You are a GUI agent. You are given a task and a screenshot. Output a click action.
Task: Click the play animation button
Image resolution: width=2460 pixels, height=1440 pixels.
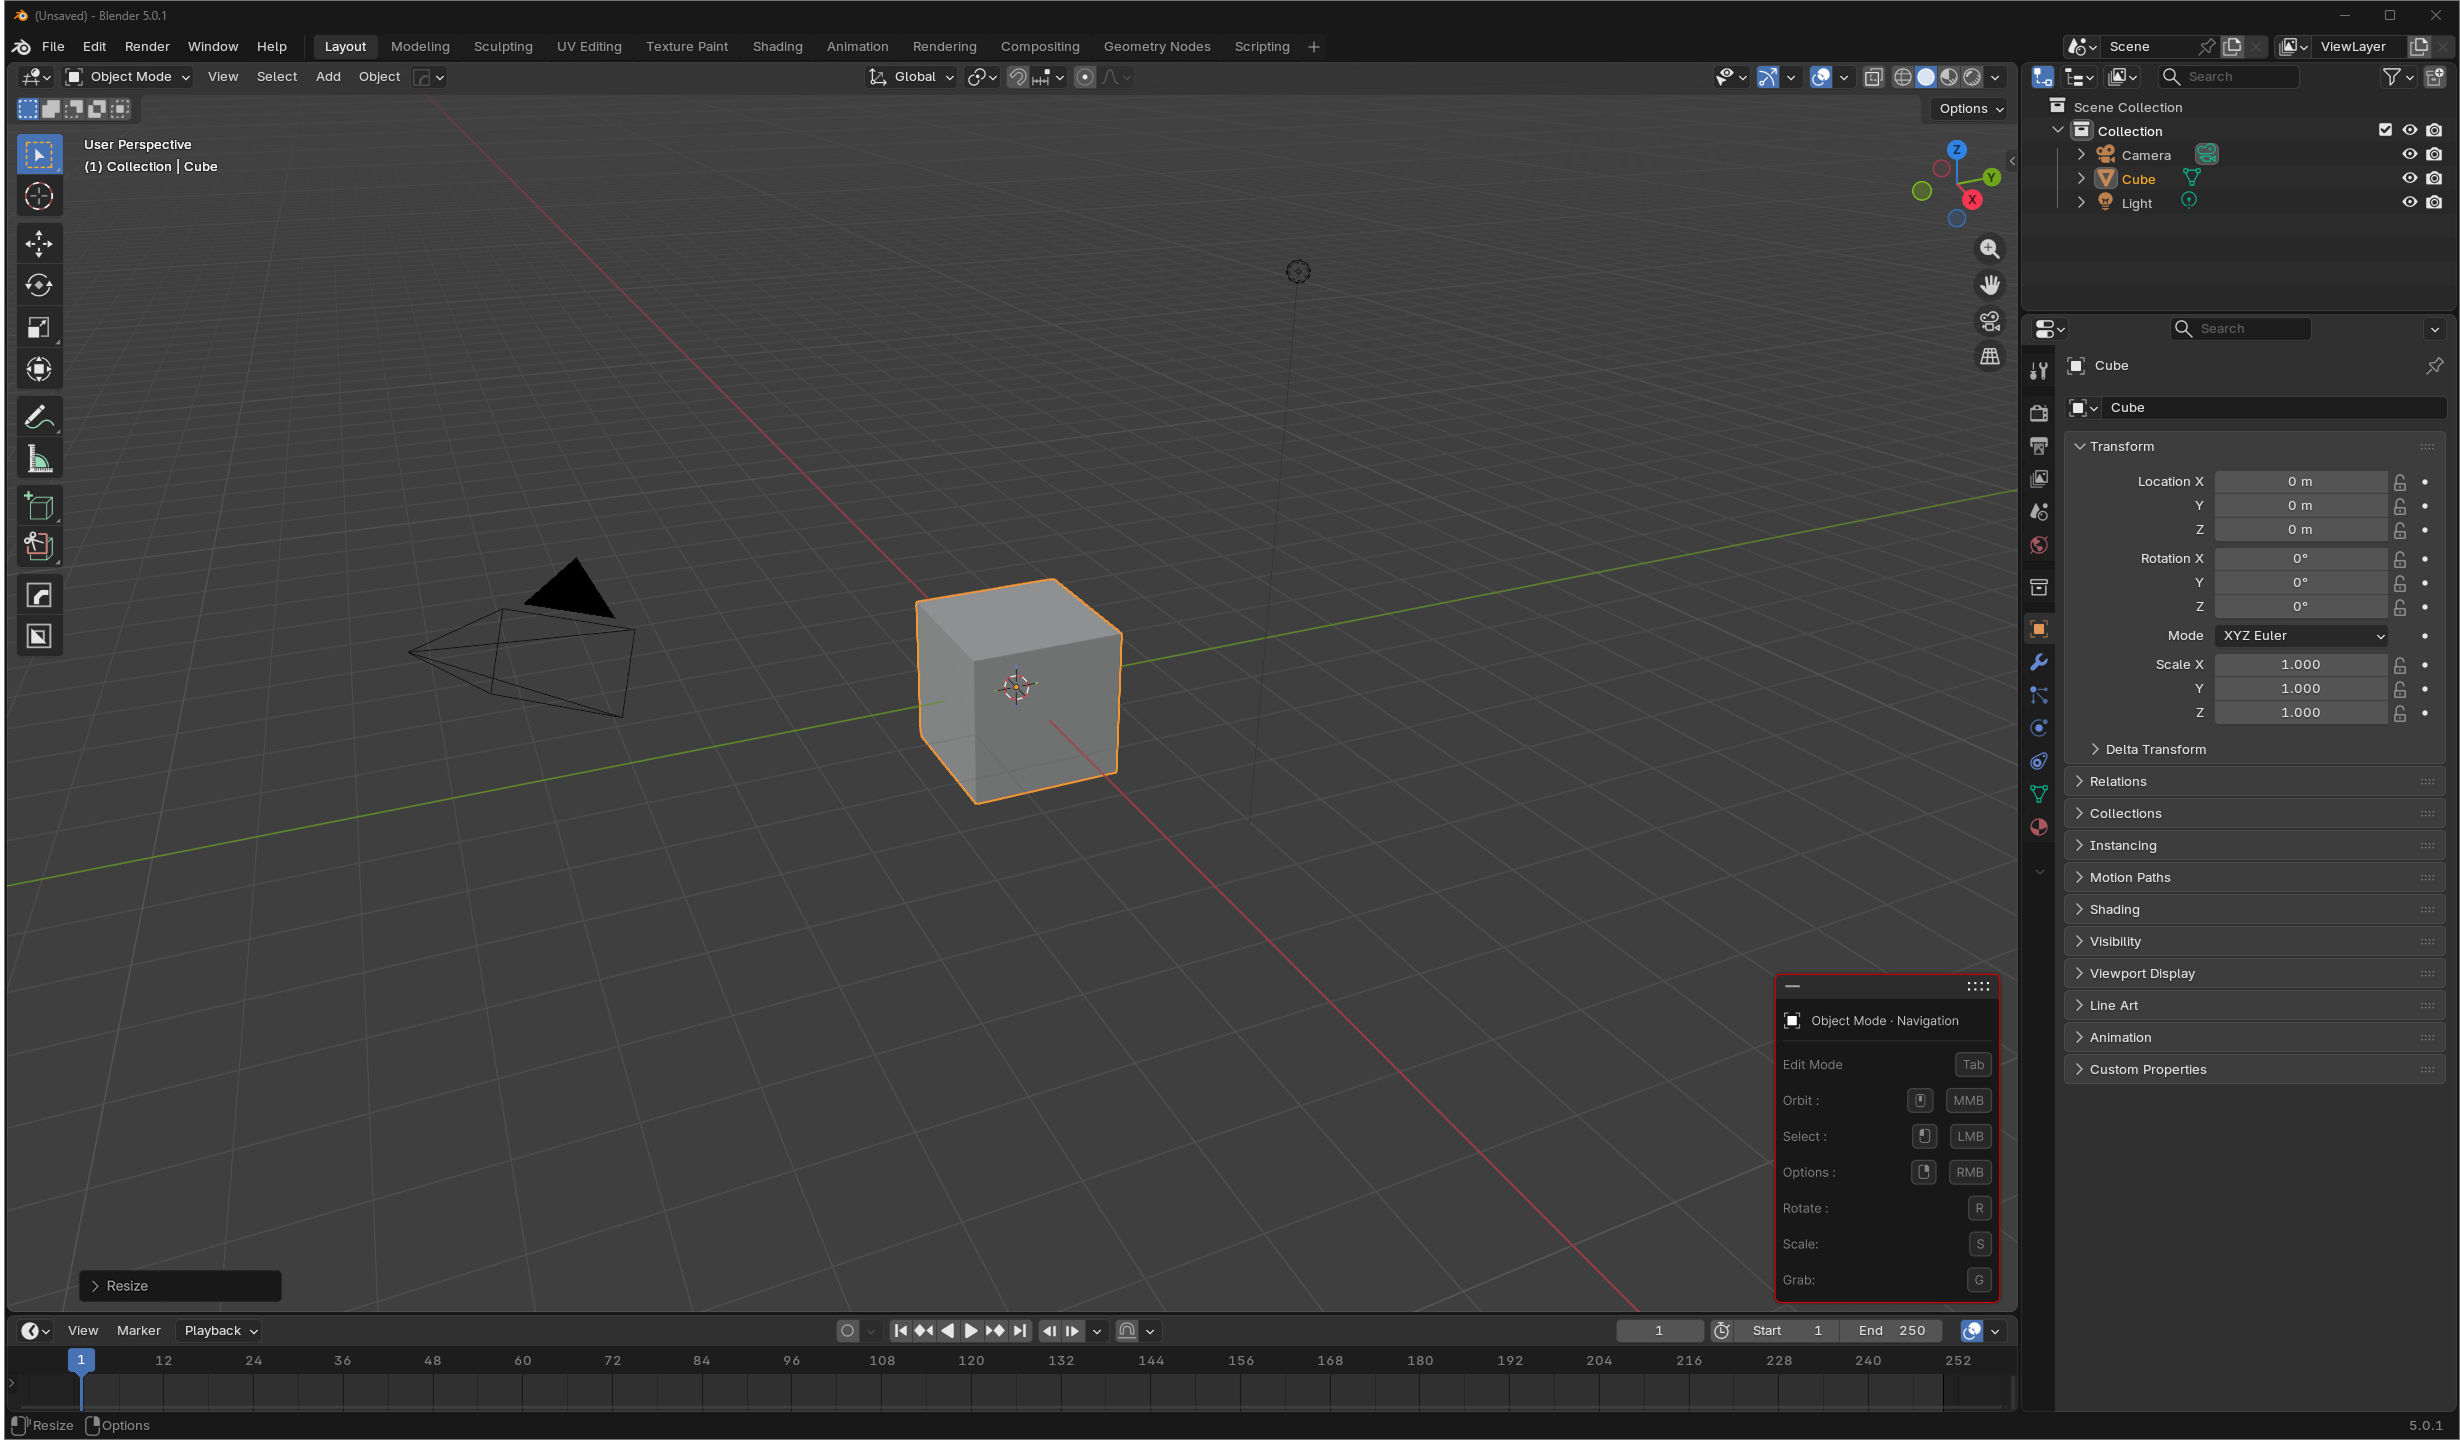(971, 1331)
